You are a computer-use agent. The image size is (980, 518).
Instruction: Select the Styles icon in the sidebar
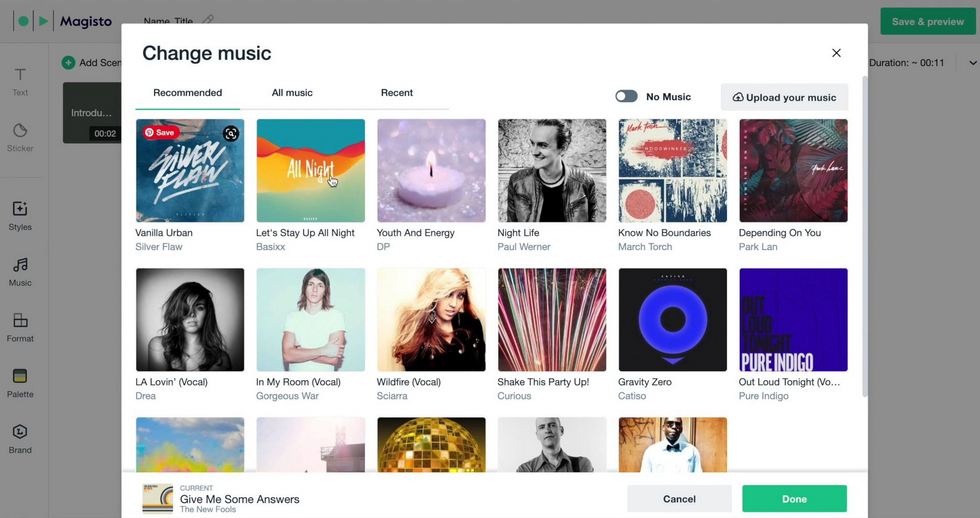click(20, 216)
